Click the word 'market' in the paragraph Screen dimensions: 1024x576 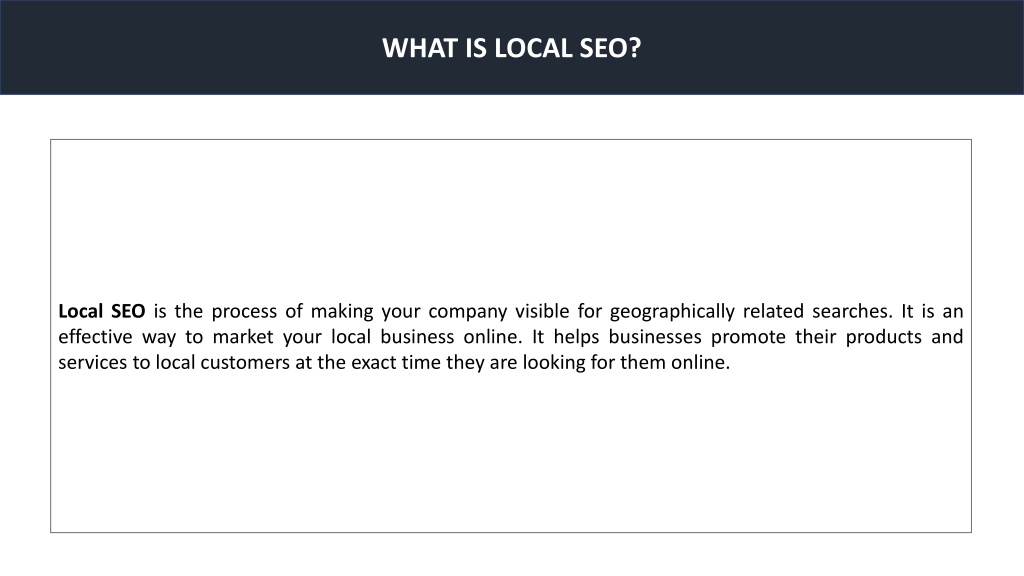tap(243, 336)
